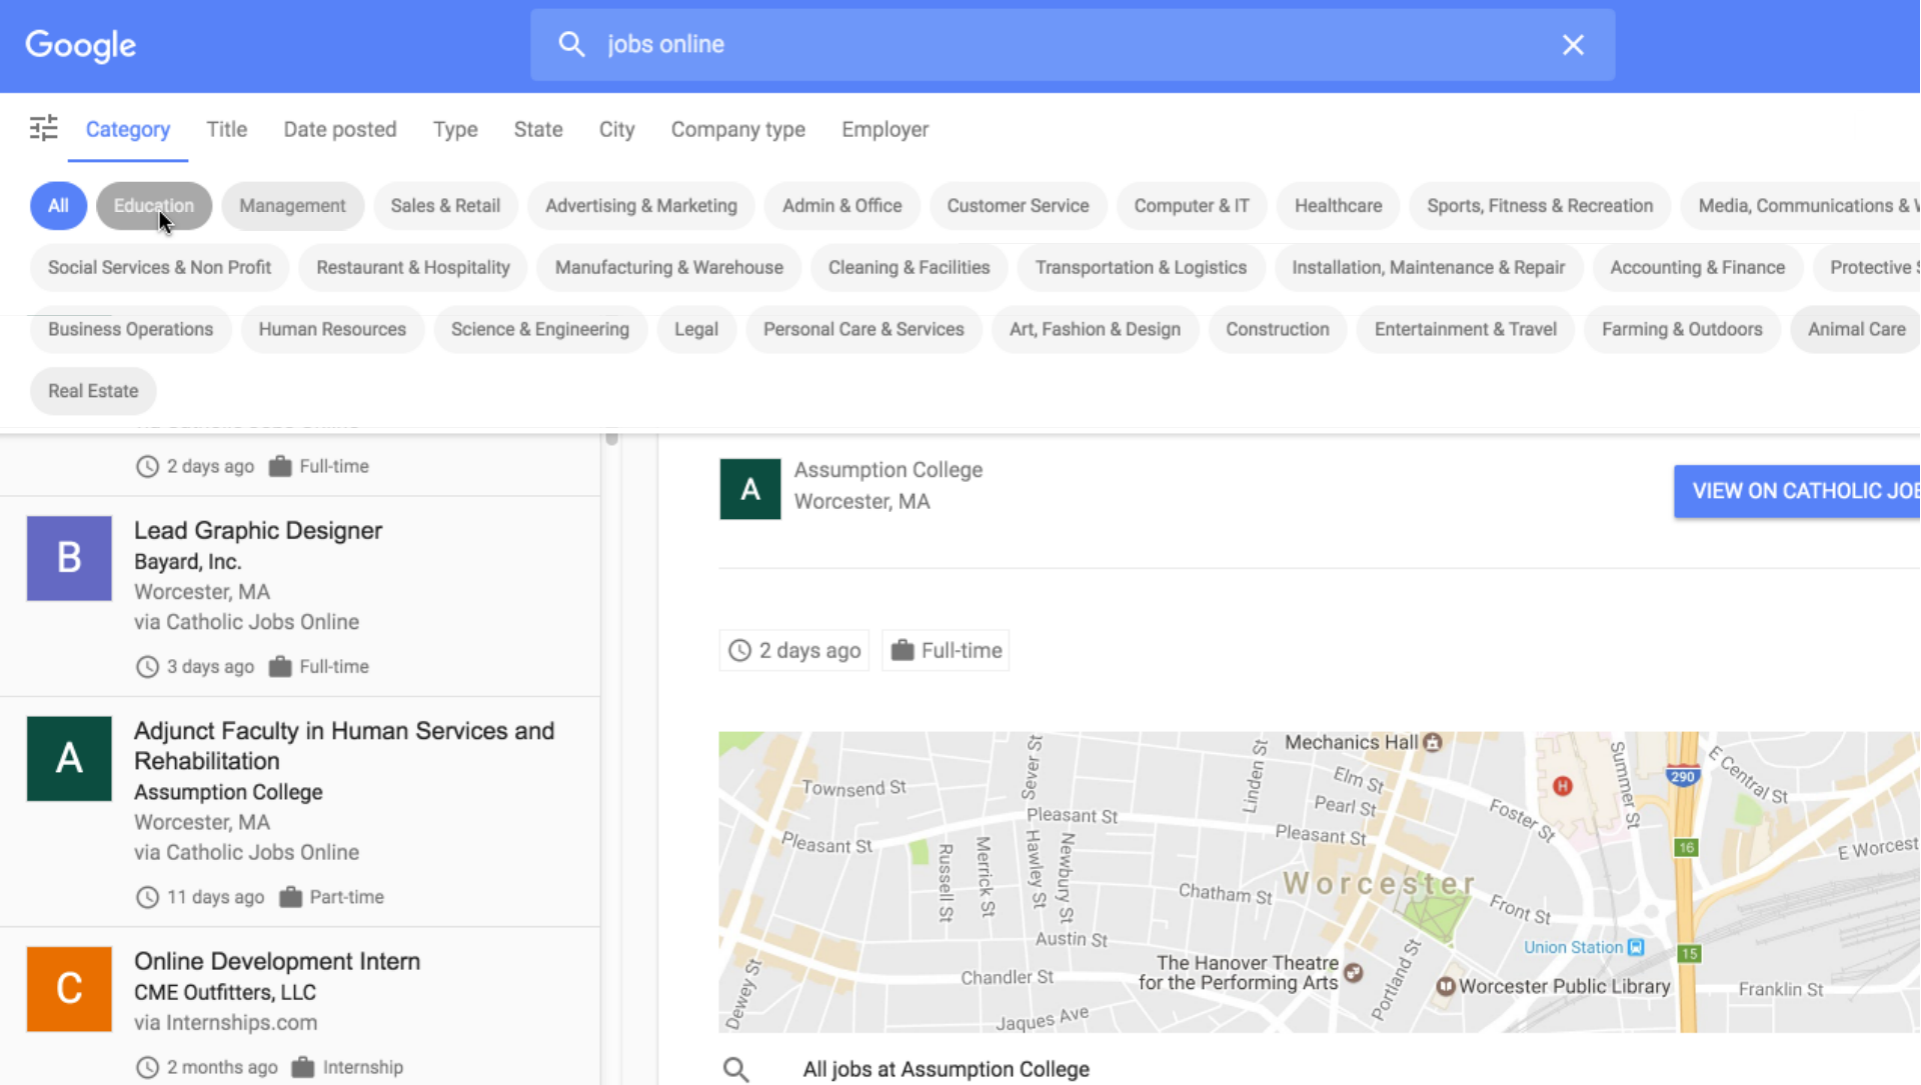Click the briefcase icon next to Full-time

click(x=903, y=650)
